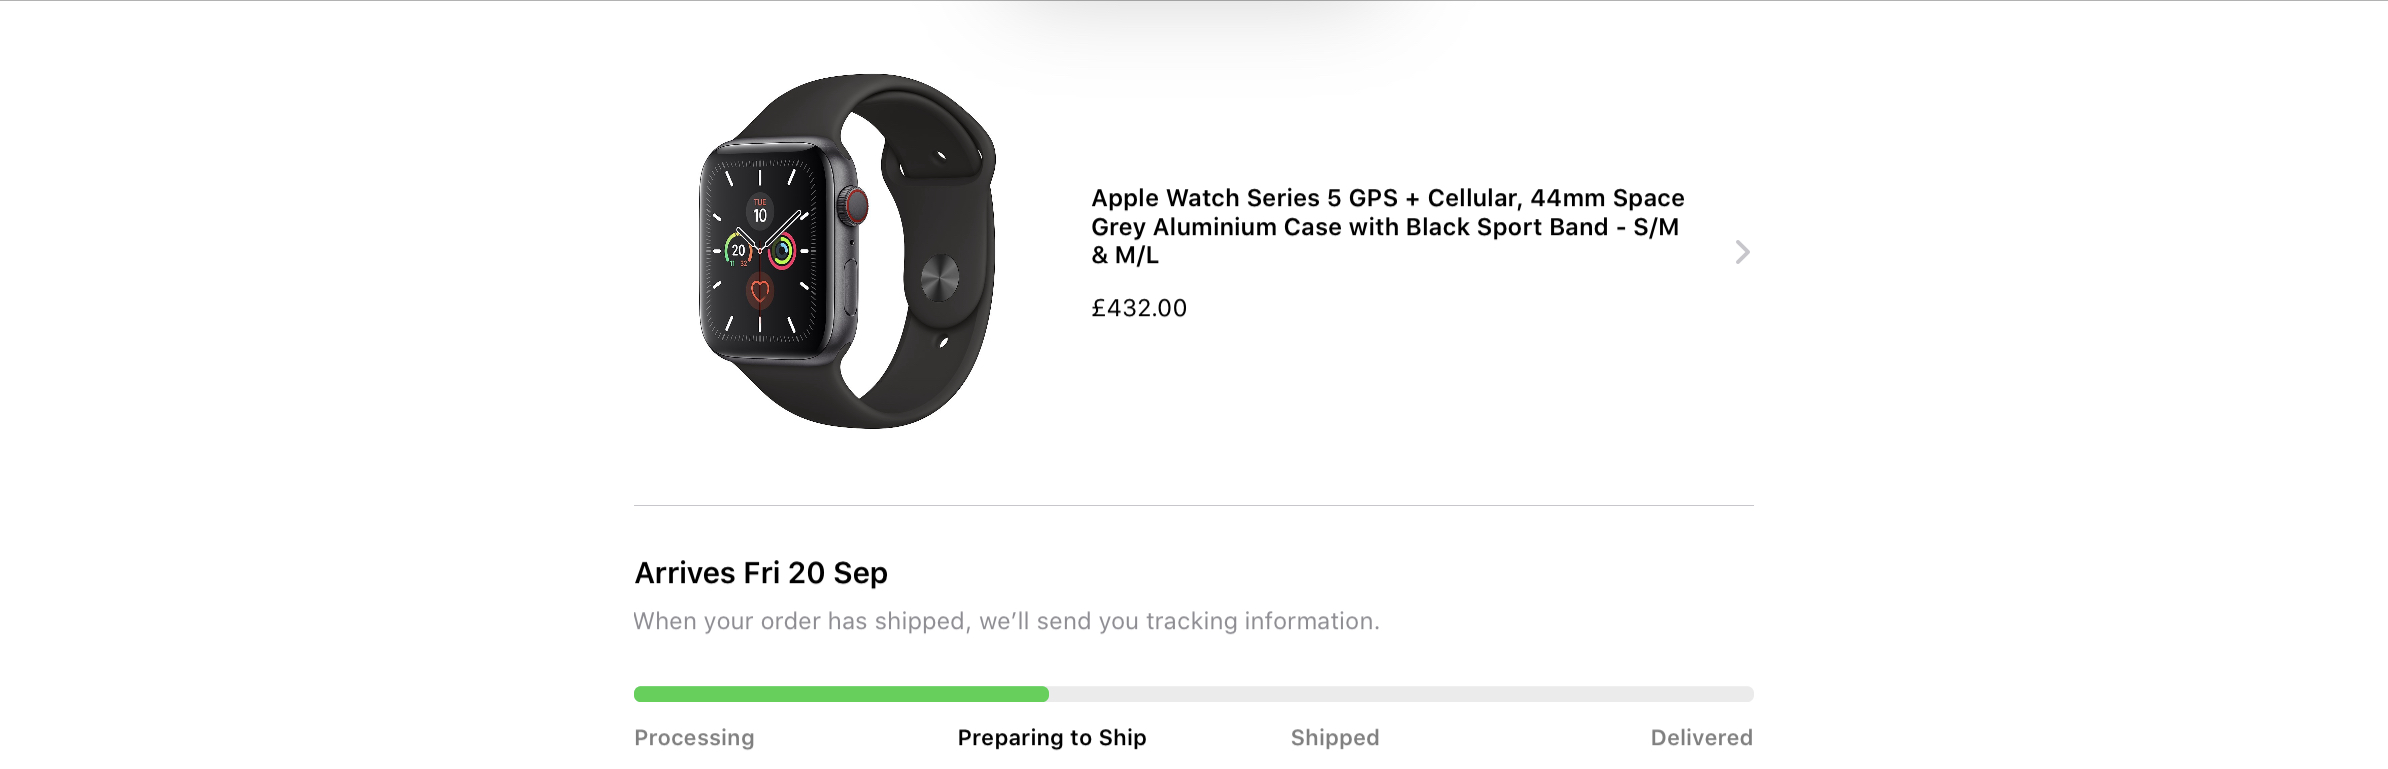Image resolution: width=2388 pixels, height=769 pixels.
Task: Click the side button below the Digital Crown
Action: click(850, 288)
